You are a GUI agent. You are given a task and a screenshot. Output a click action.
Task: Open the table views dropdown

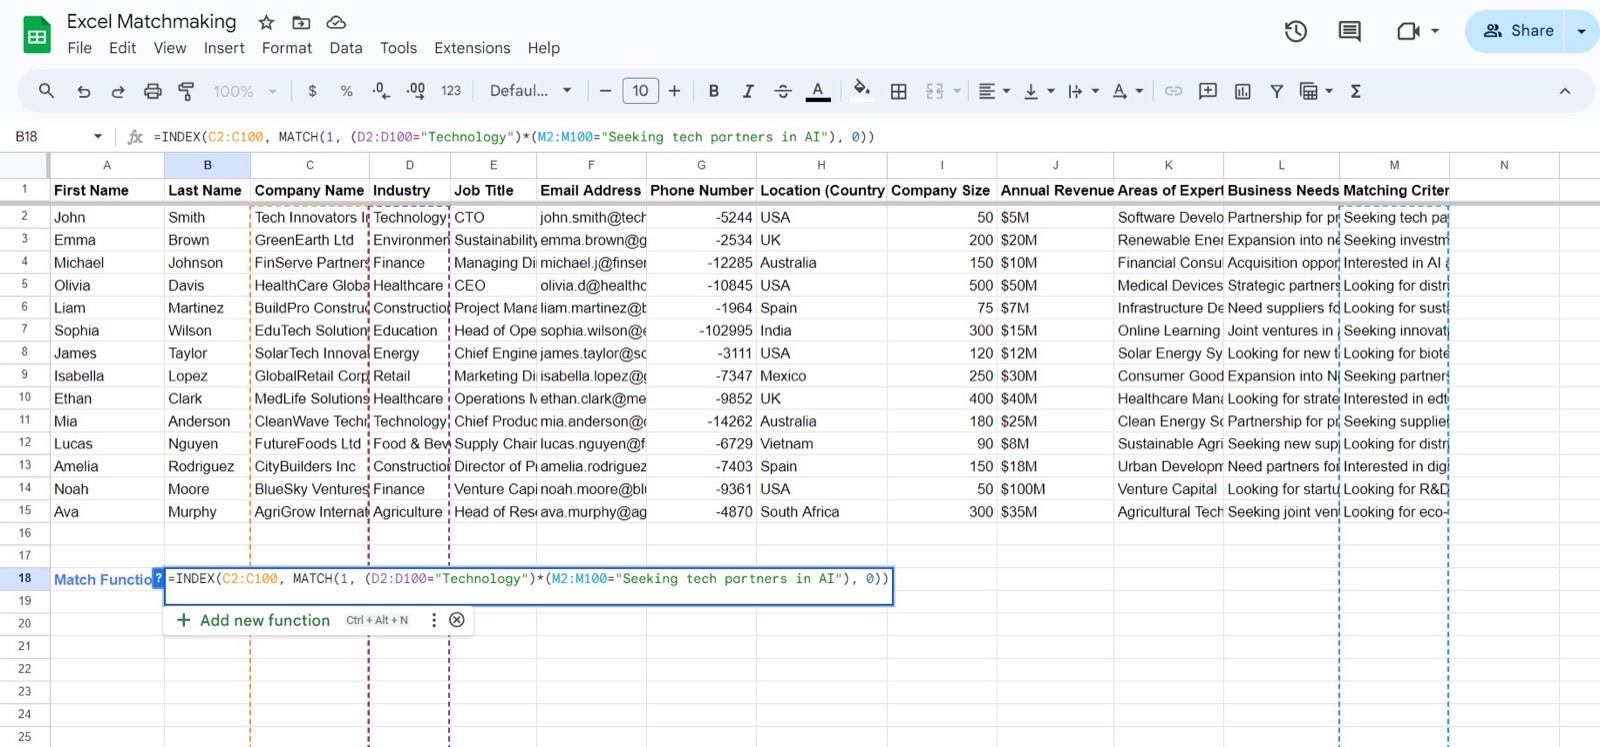tap(1316, 91)
